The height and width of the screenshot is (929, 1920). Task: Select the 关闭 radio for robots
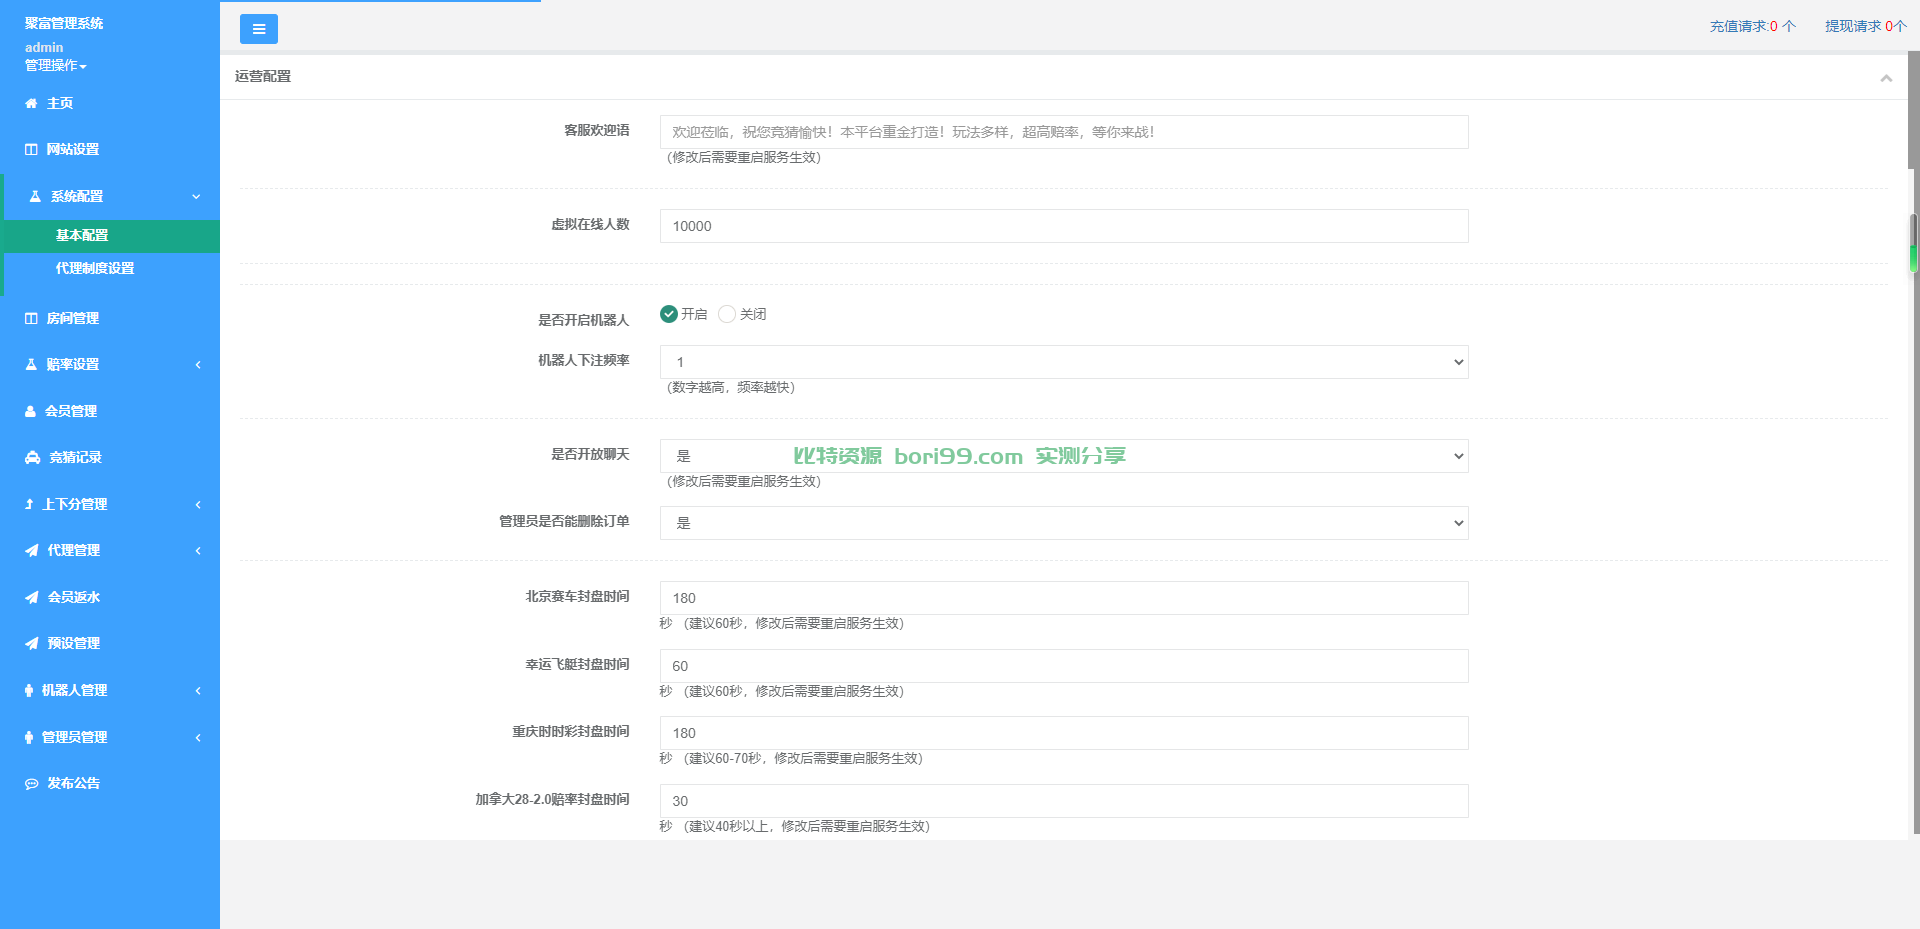(x=727, y=314)
